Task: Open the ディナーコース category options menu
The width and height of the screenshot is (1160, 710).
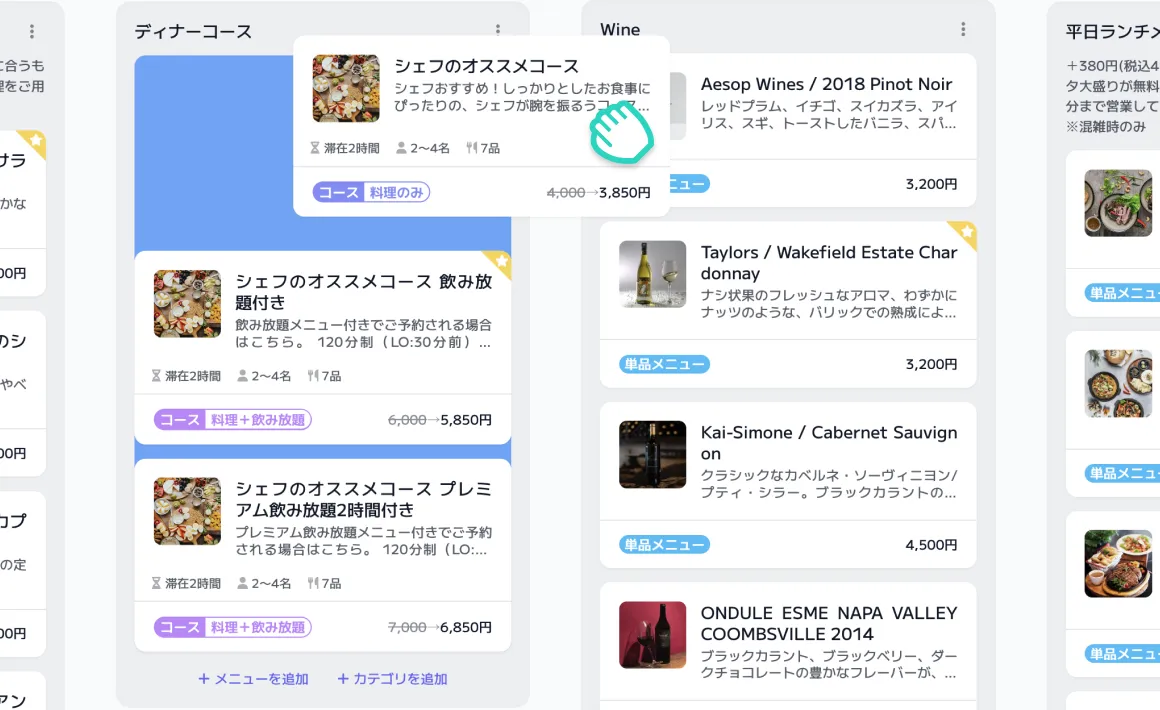Action: 498,31
